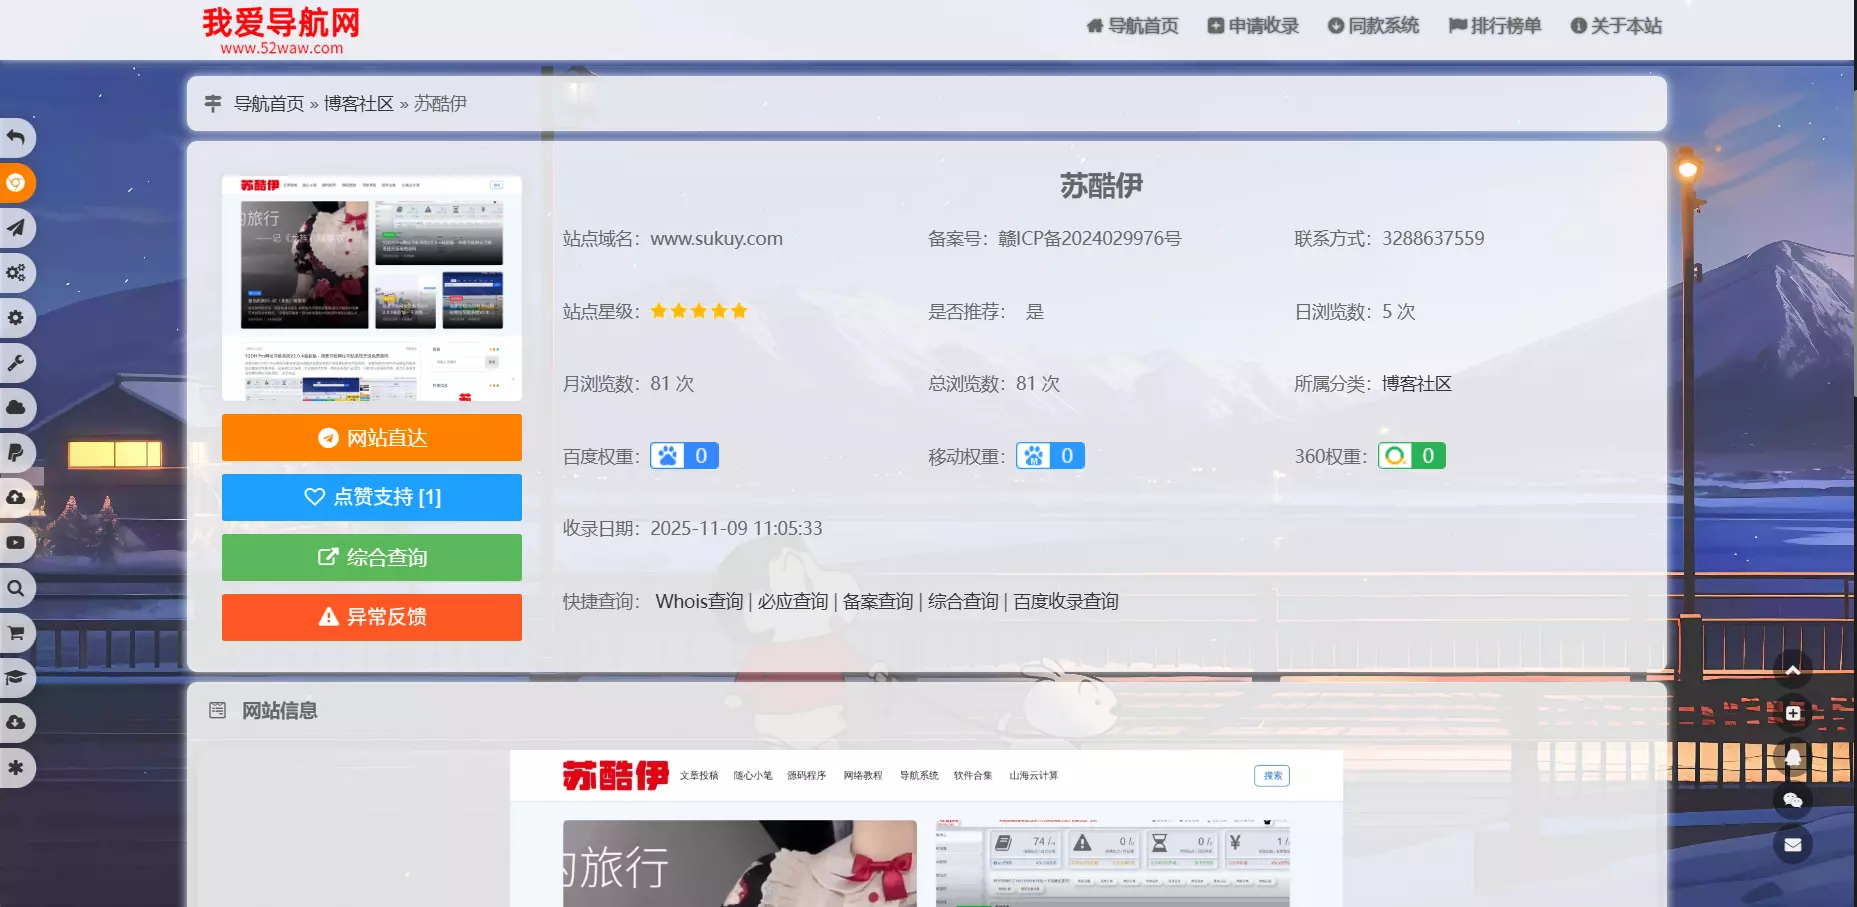Contact via the QQ icon on the right

[x=1792, y=759]
